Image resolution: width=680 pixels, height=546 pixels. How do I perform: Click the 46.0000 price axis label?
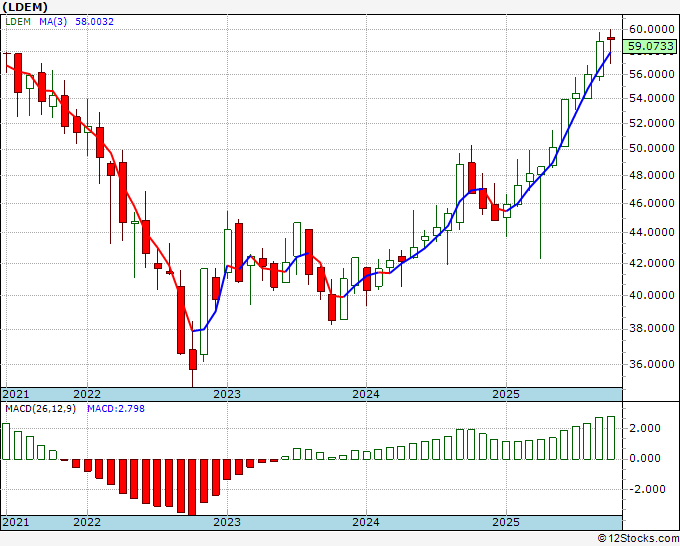[652, 203]
